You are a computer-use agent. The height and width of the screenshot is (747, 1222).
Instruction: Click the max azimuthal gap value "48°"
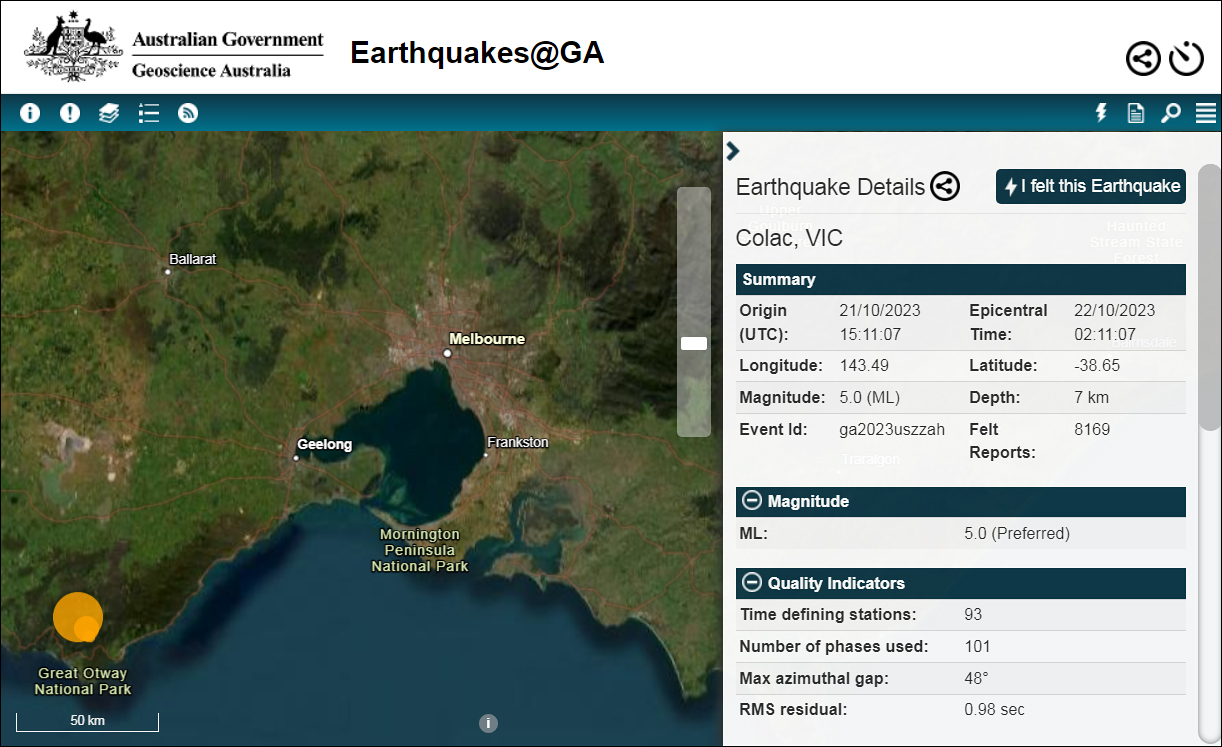pyautogui.click(x=976, y=679)
